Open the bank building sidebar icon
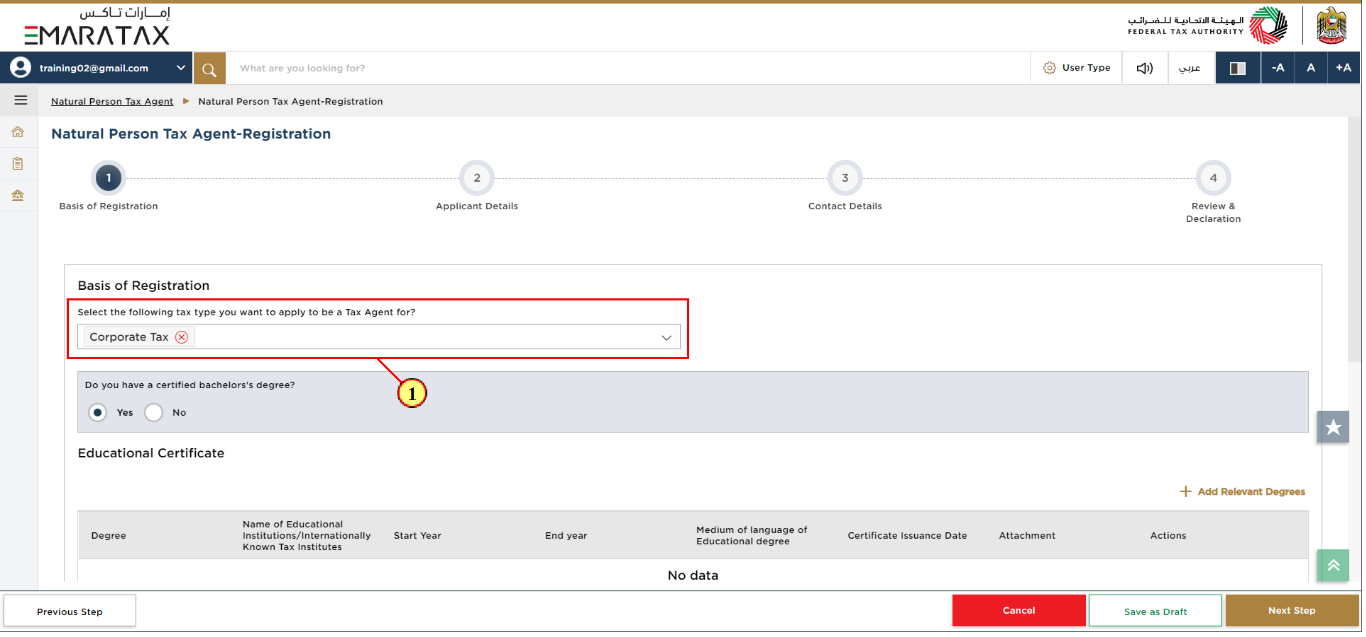Image resolution: width=1366 pixels, height=637 pixels. pyautogui.click(x=18, y=195)
